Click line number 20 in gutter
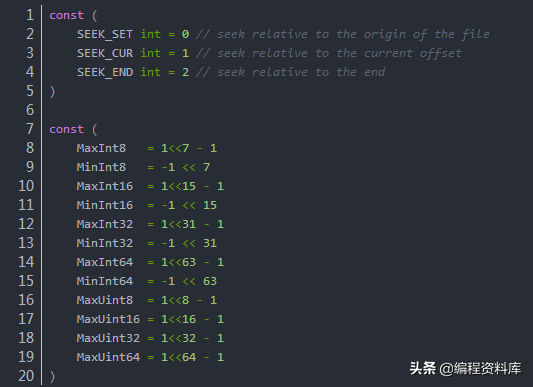Image resolution: width=533 pixels, height=387 pixels. point(26,376)
